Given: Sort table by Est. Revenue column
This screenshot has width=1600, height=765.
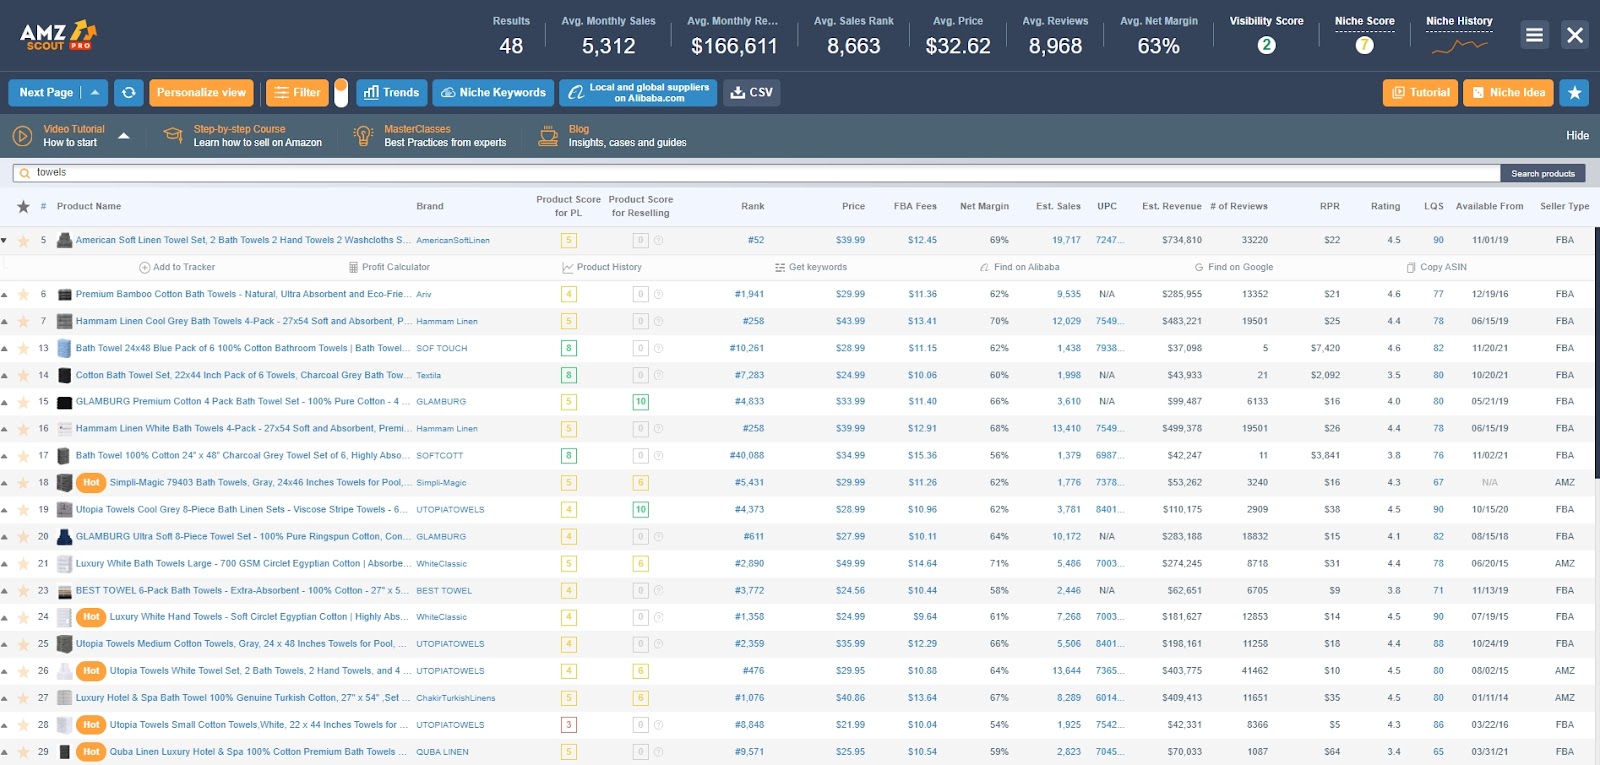Looking at the screenshot, I should point(1171,207).
